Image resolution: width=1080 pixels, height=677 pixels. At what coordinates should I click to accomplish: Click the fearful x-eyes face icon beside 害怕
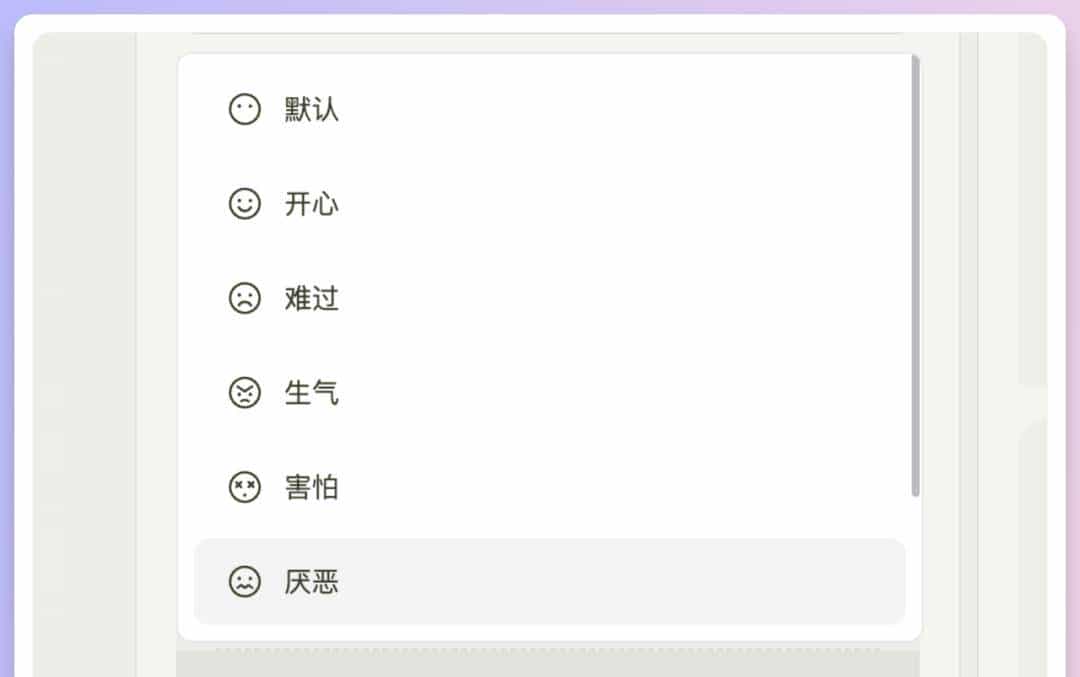[242, 487]
